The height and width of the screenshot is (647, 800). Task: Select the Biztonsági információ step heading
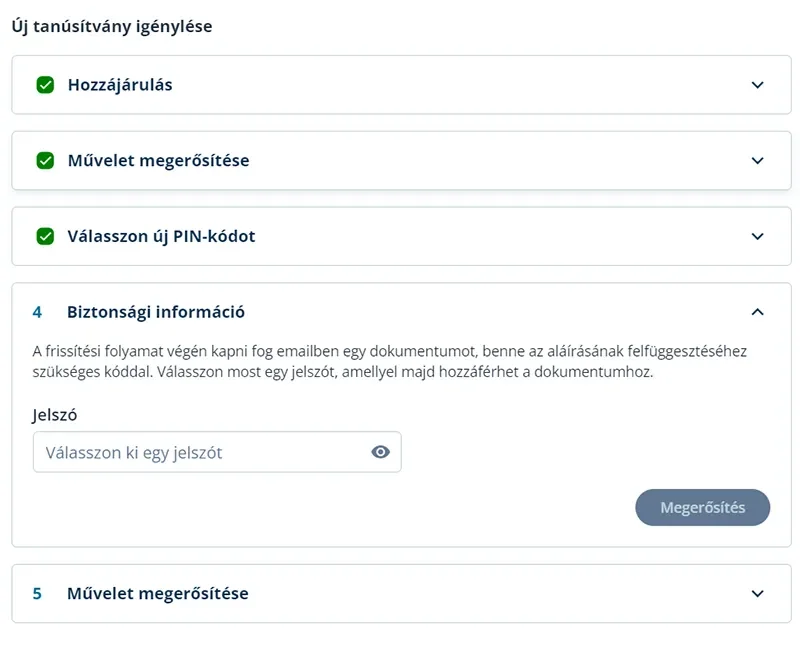coord(156,312)
